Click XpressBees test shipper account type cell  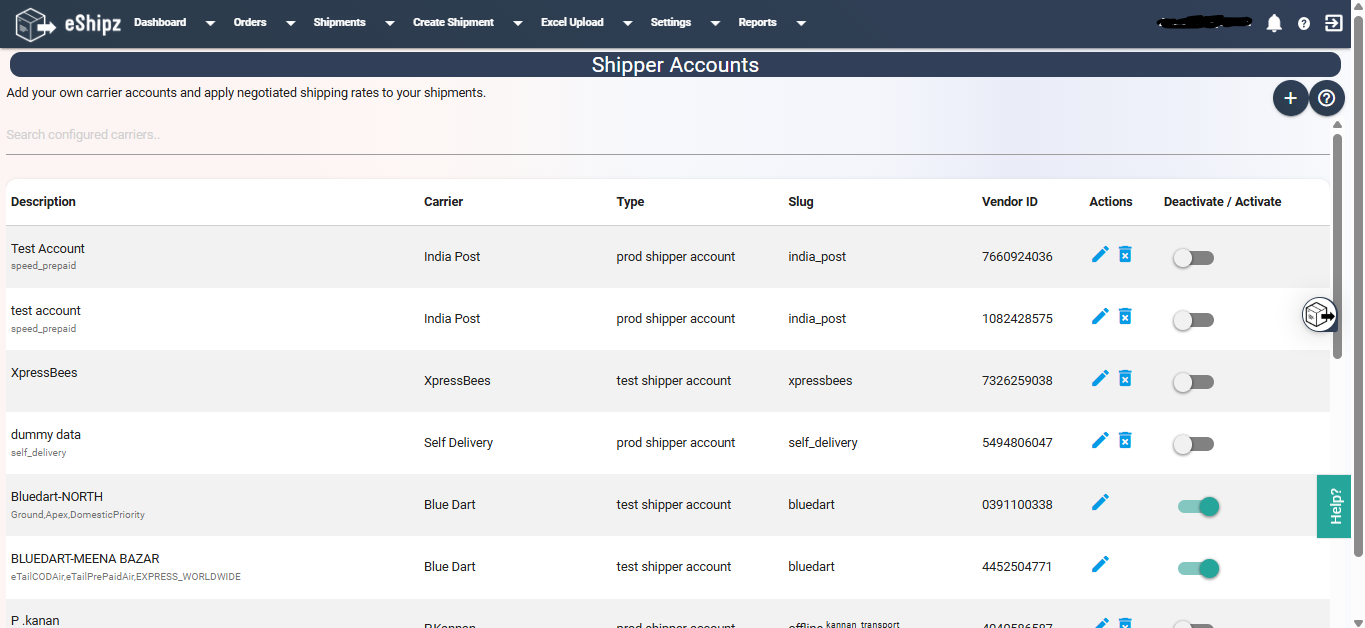tap(674, 380)
